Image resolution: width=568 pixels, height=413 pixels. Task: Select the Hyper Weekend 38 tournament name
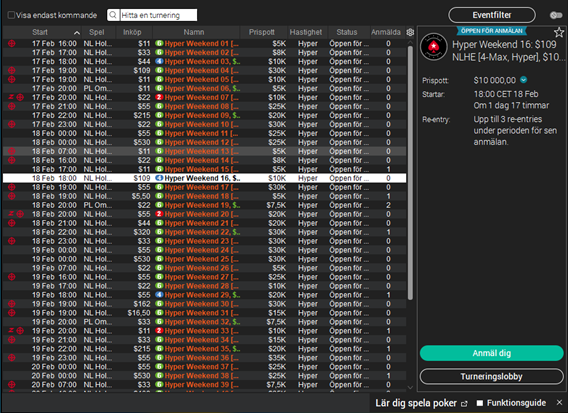click(x=201, y=376)
